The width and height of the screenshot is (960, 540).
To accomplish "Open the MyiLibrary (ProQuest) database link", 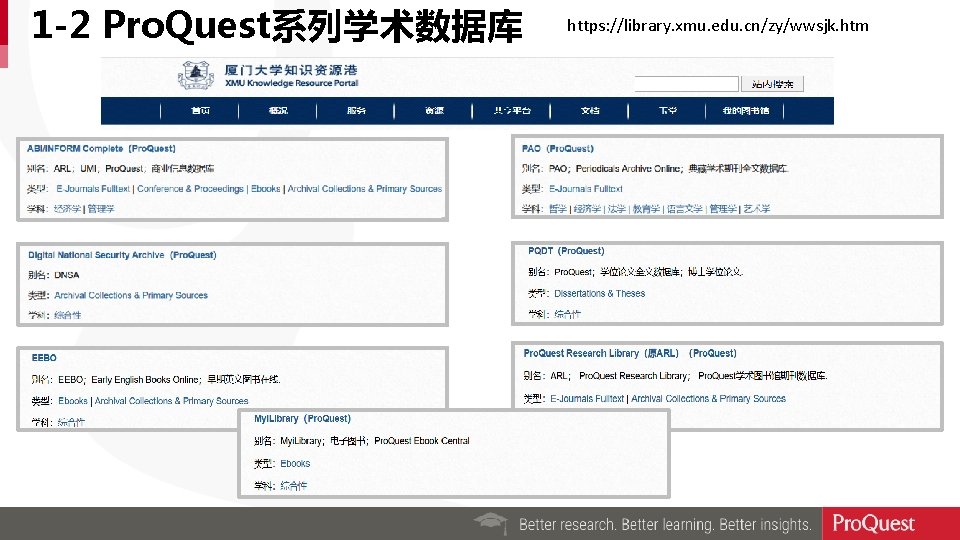I will point(302,419).
